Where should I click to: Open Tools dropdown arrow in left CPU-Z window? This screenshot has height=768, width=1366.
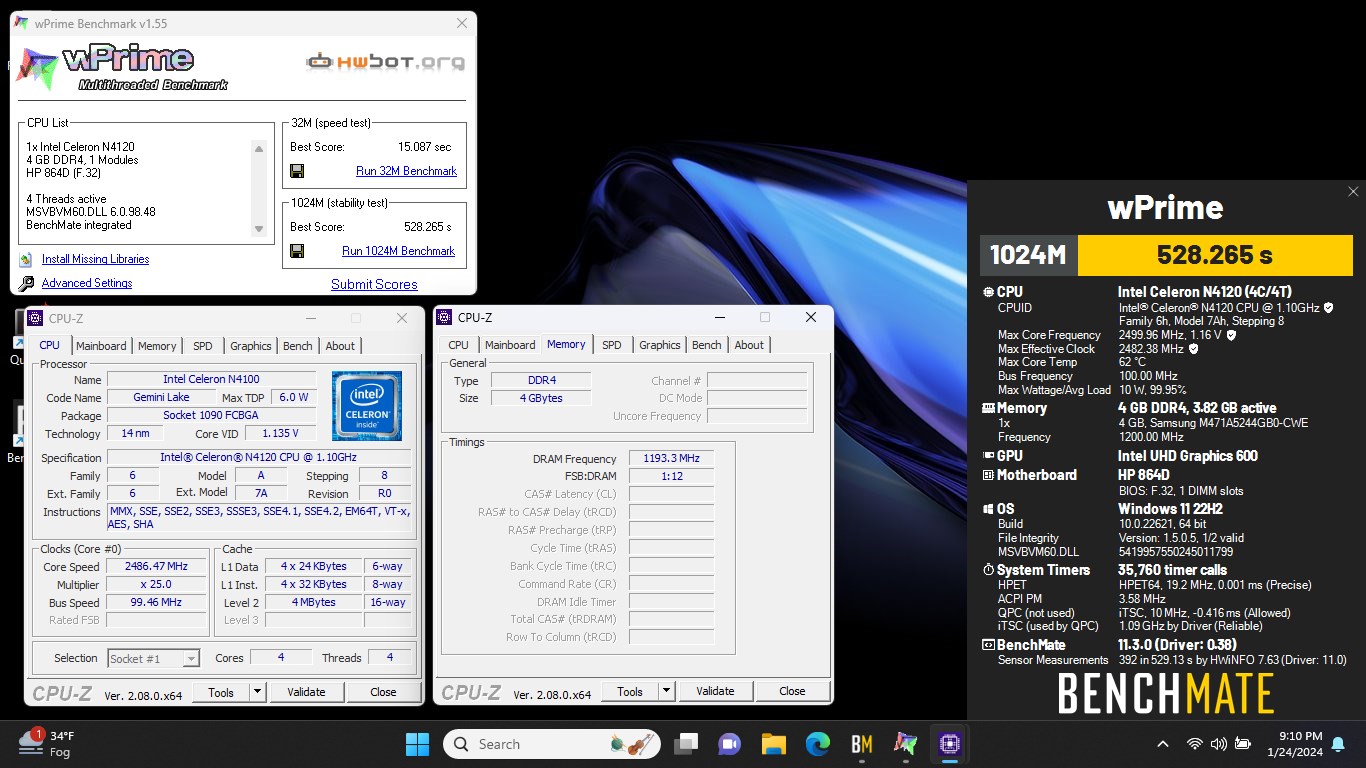point(257,692)
